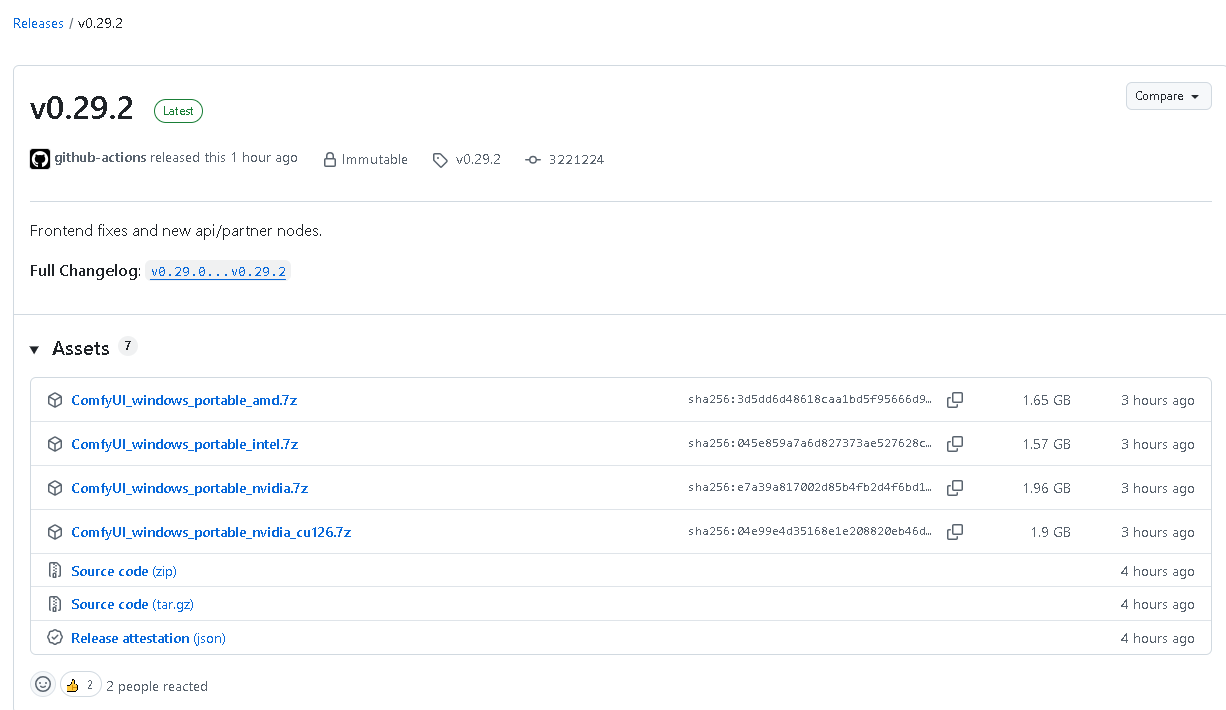Click sha256:e7a39a817002d85b4fb2d4f6bd1 hash text

coord(810,488)
